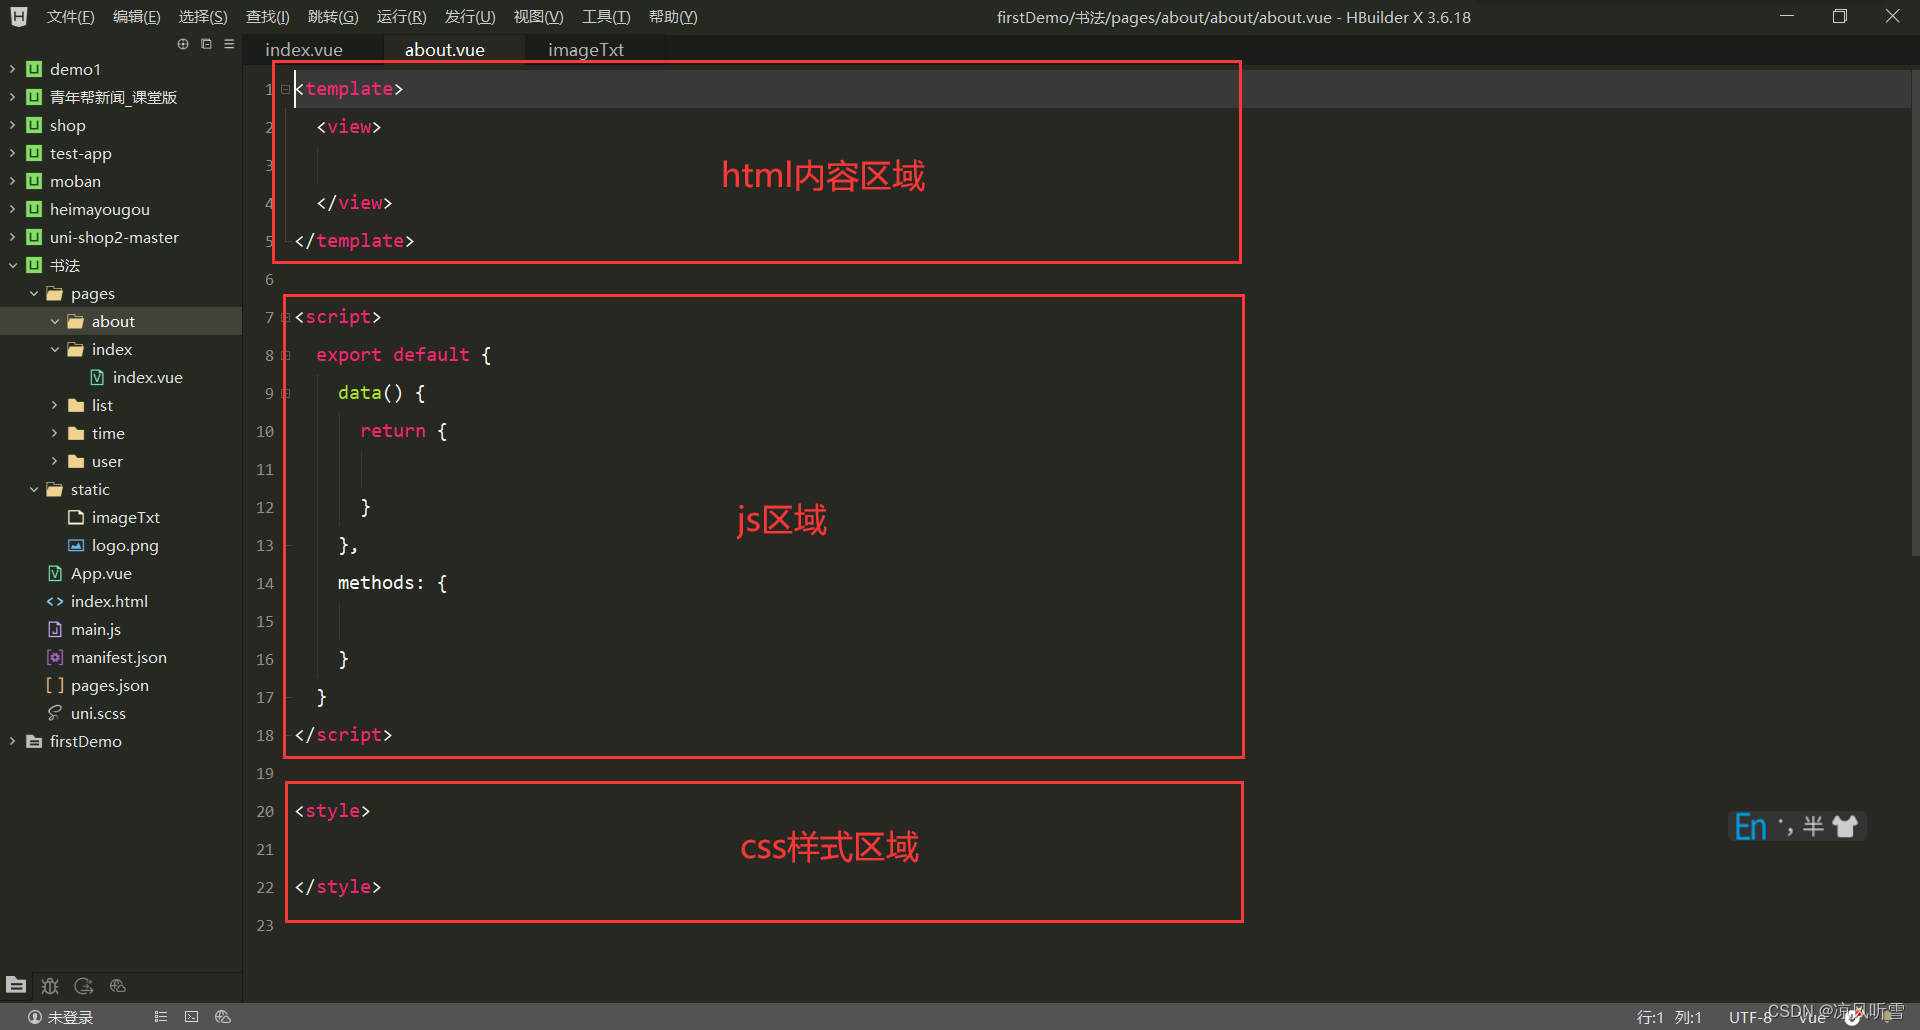This screenshot has height=1030, width=1920.
Task: Expand the test-app project
Action: pyautogui.click(x=12, y=153)
